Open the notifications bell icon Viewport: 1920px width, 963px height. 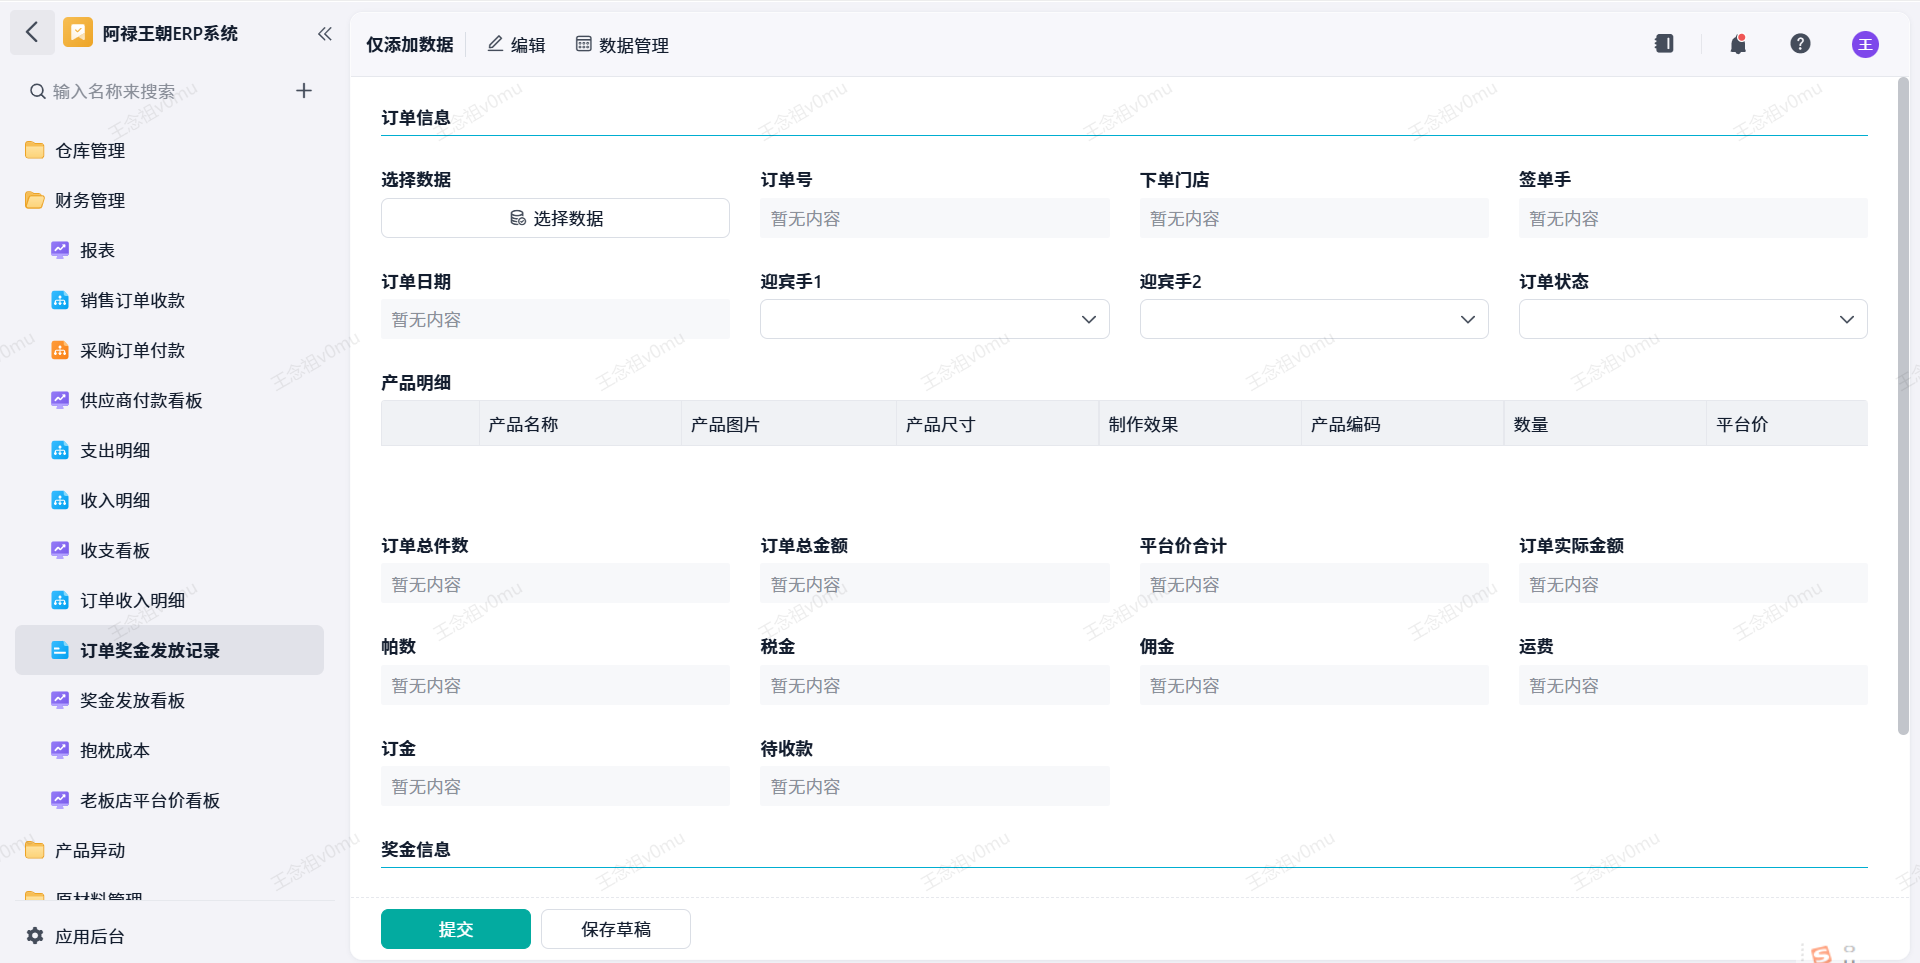(x=1738, y=44)
